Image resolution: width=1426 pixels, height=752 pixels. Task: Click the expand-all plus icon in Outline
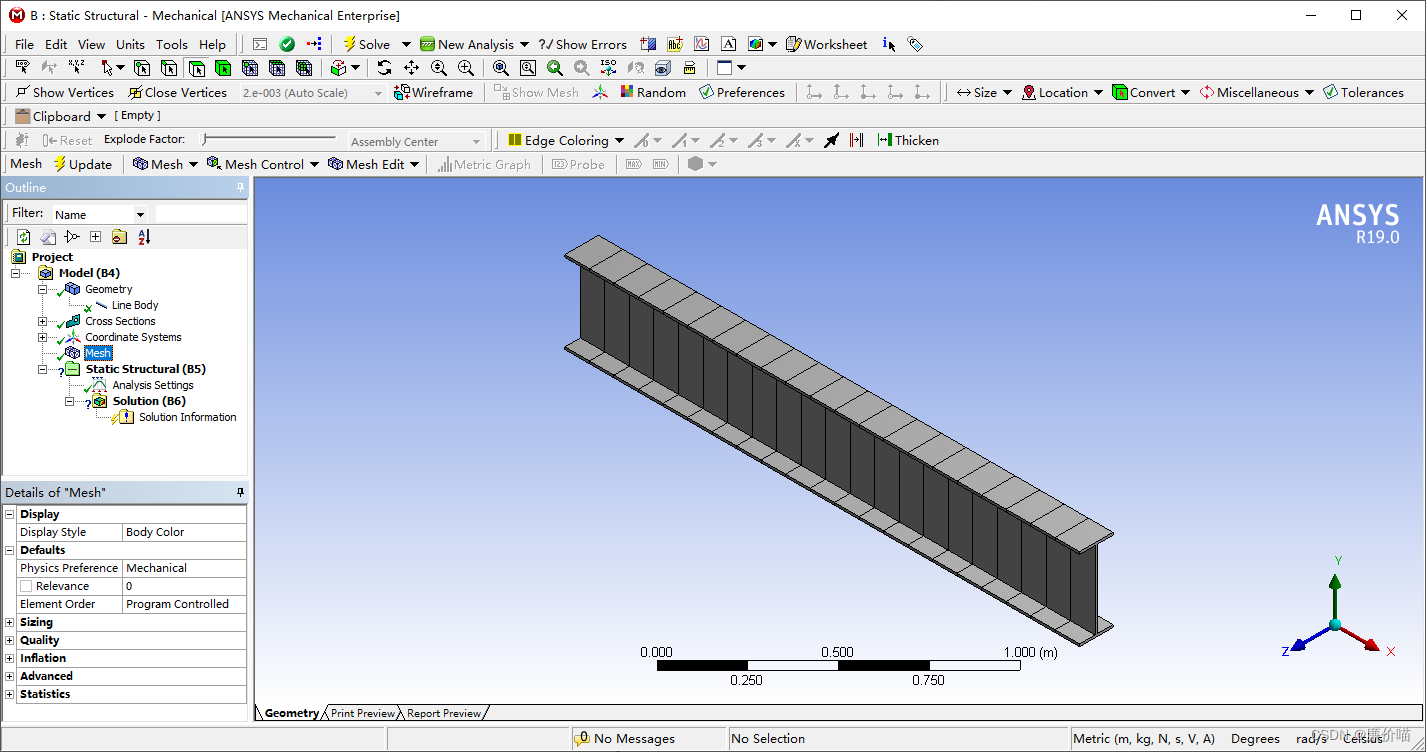coord(95,237)
